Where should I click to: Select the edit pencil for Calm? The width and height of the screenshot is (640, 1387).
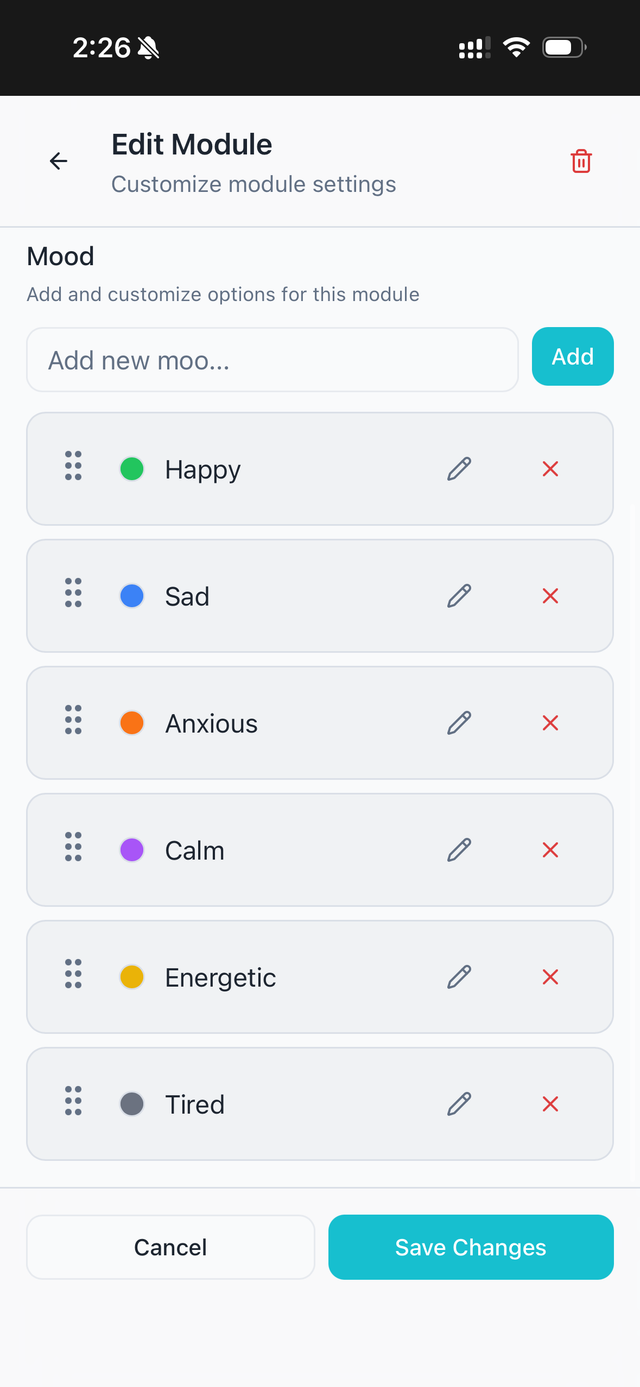click(459, 849)
